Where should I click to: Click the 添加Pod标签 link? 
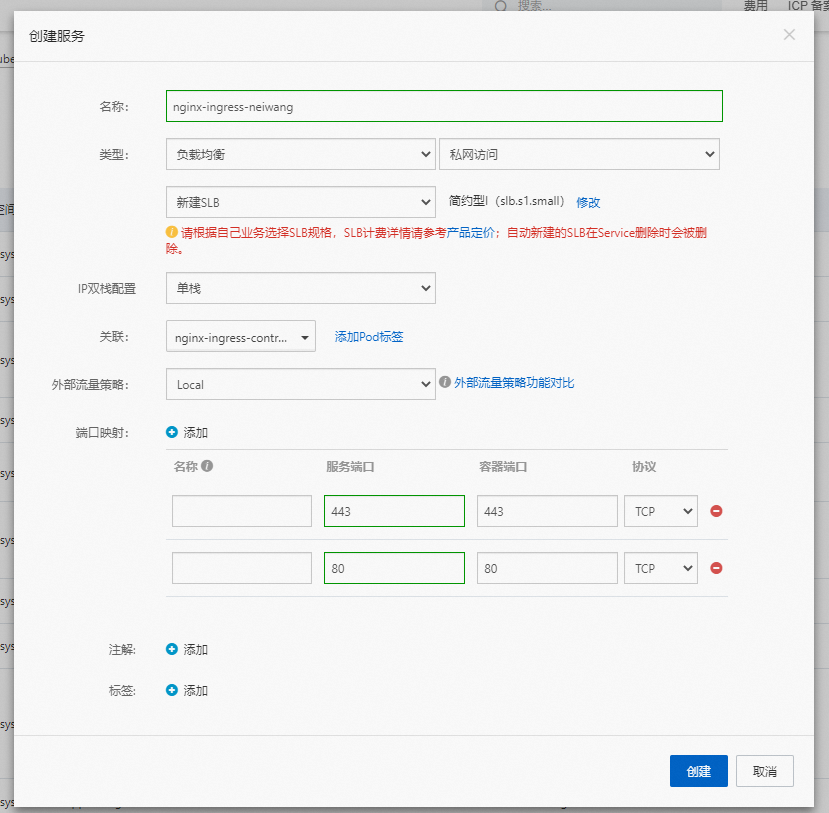[x=369, y=337]
